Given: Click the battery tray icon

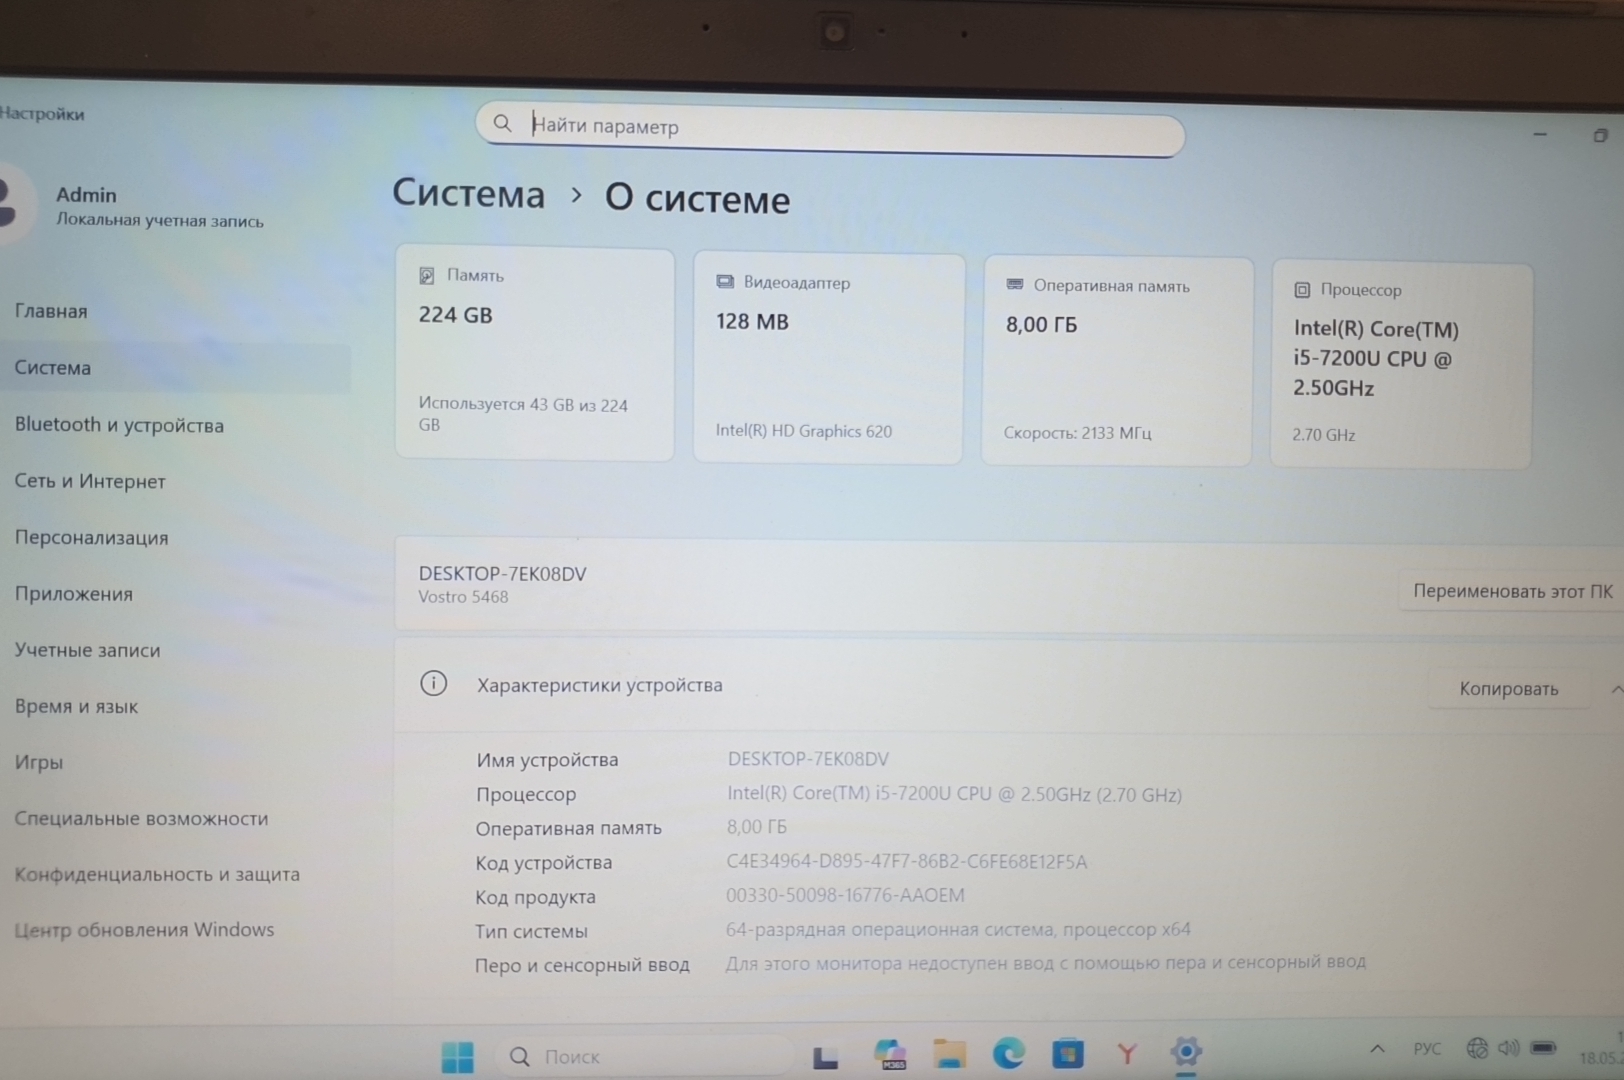Looking at the screenshot, I should 1544,1047.
